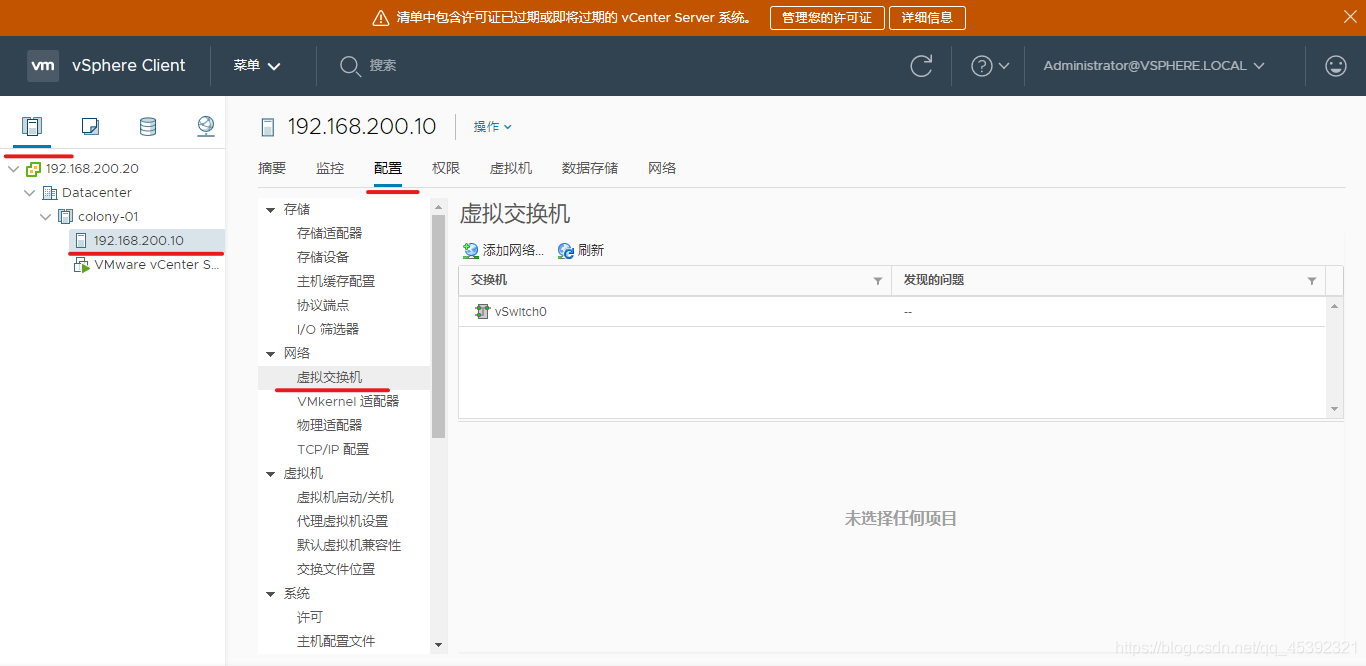Collapse the colony-01 cluster node
Image resolution: width=1366 pixels, height=666 pixels.
pos(45,217)
